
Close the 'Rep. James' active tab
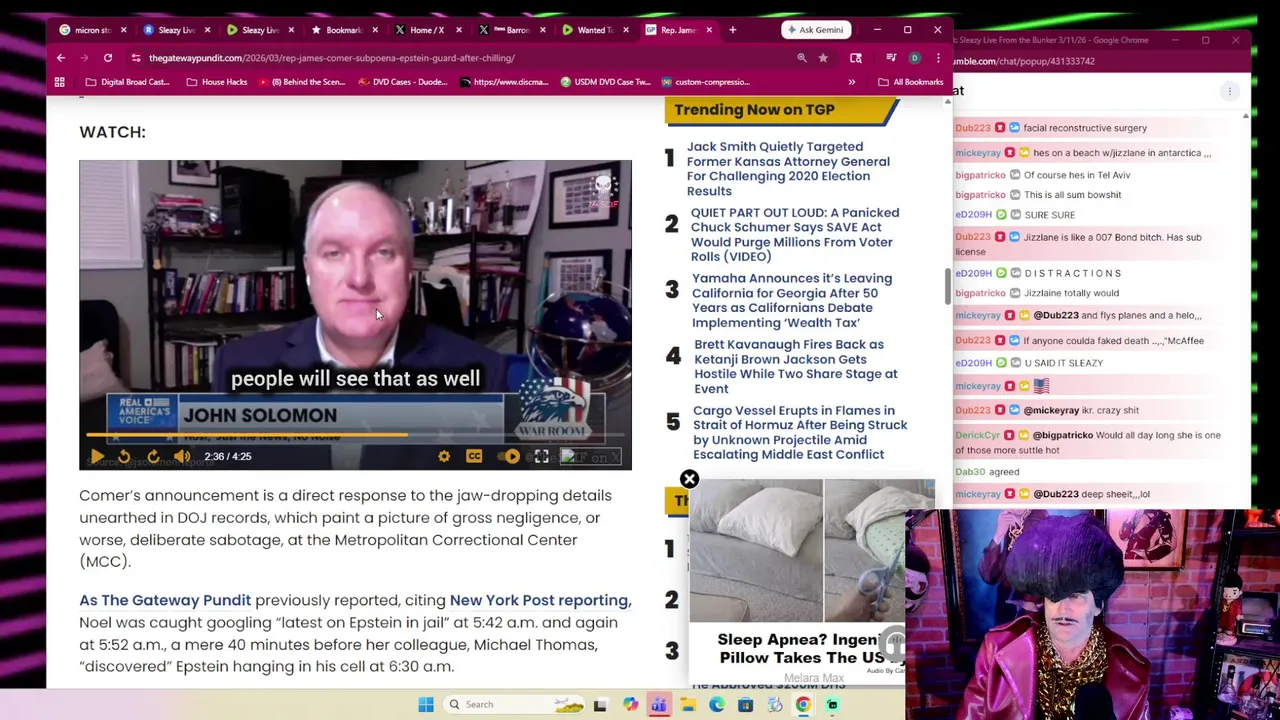click(709, 30)
